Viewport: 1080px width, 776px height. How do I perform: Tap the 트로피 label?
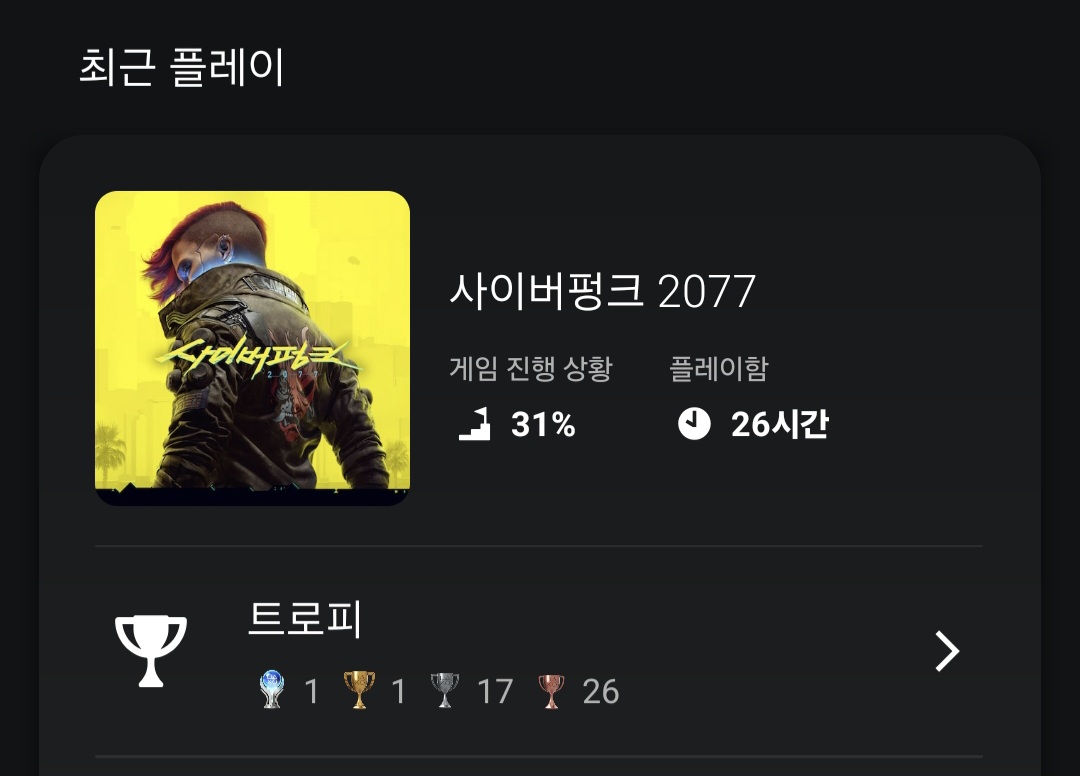[x=304, y=618]
